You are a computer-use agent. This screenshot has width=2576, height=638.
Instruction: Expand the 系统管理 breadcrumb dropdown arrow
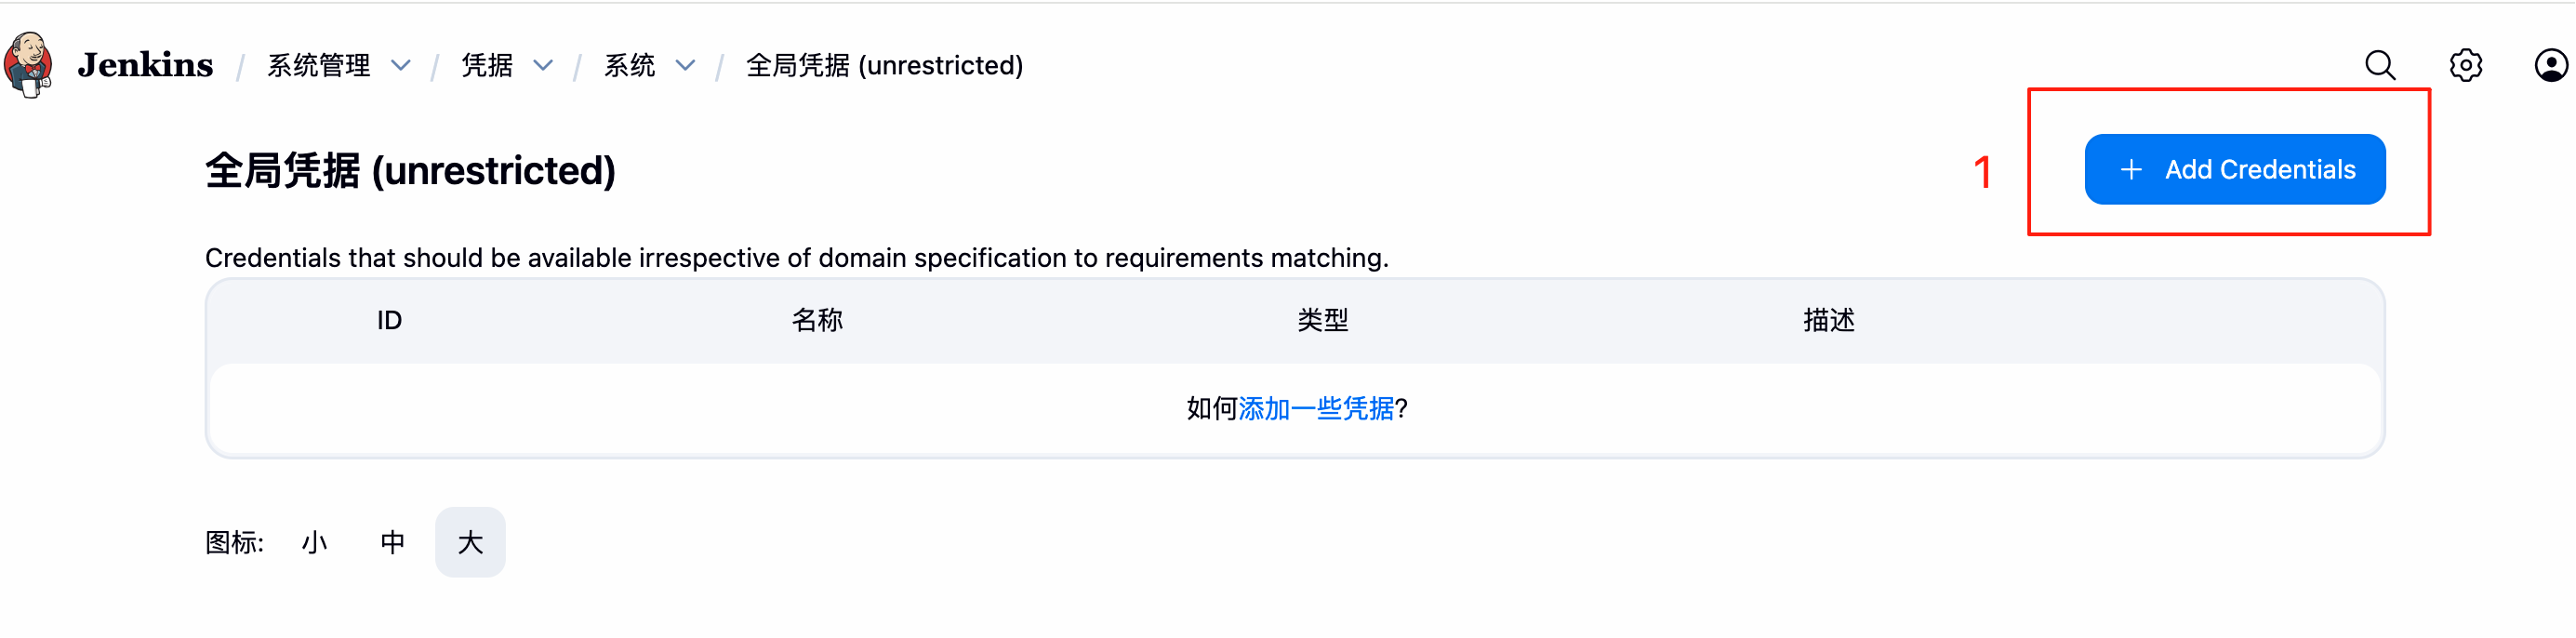(401, 66)
